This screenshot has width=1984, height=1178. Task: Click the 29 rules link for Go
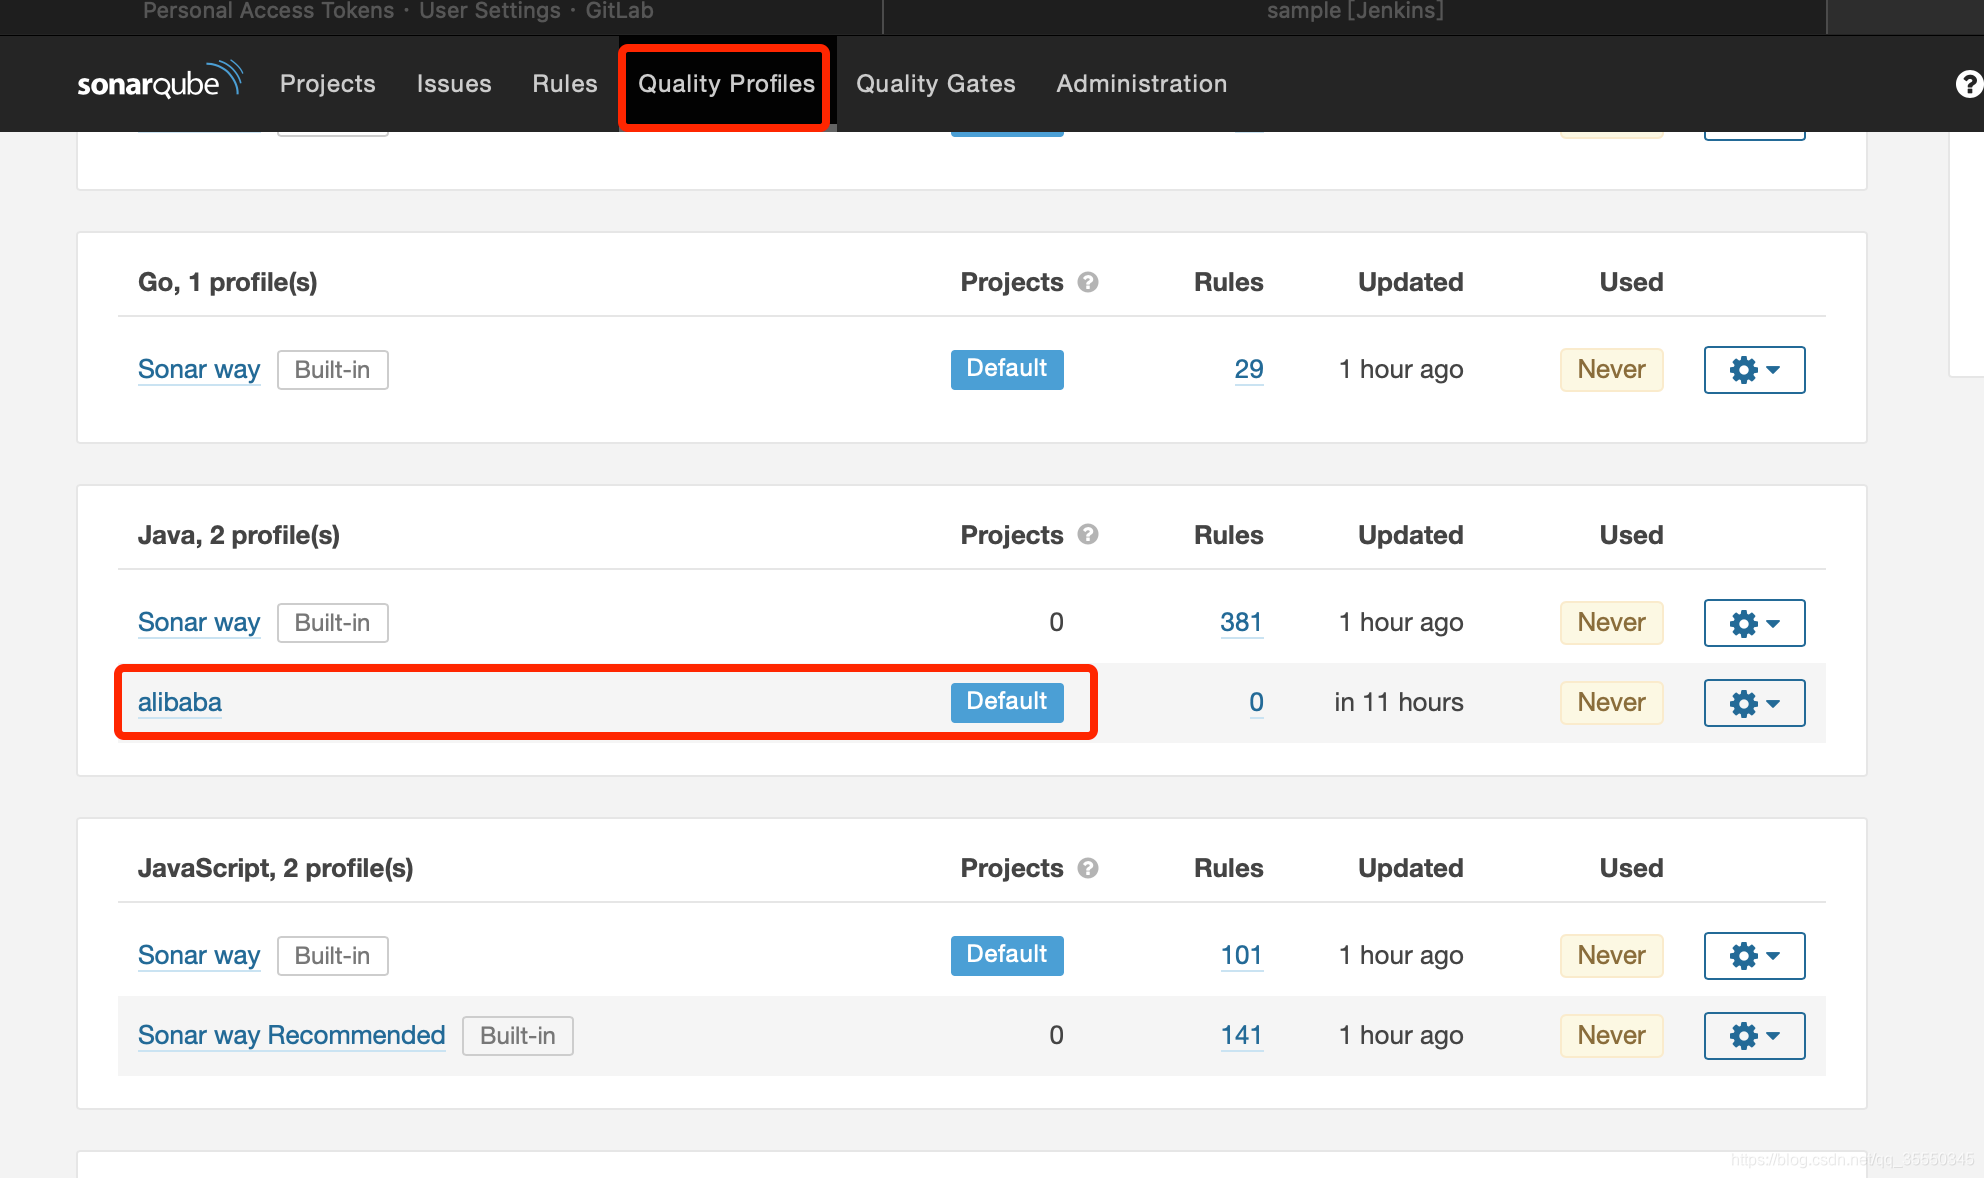[1248, 370]
